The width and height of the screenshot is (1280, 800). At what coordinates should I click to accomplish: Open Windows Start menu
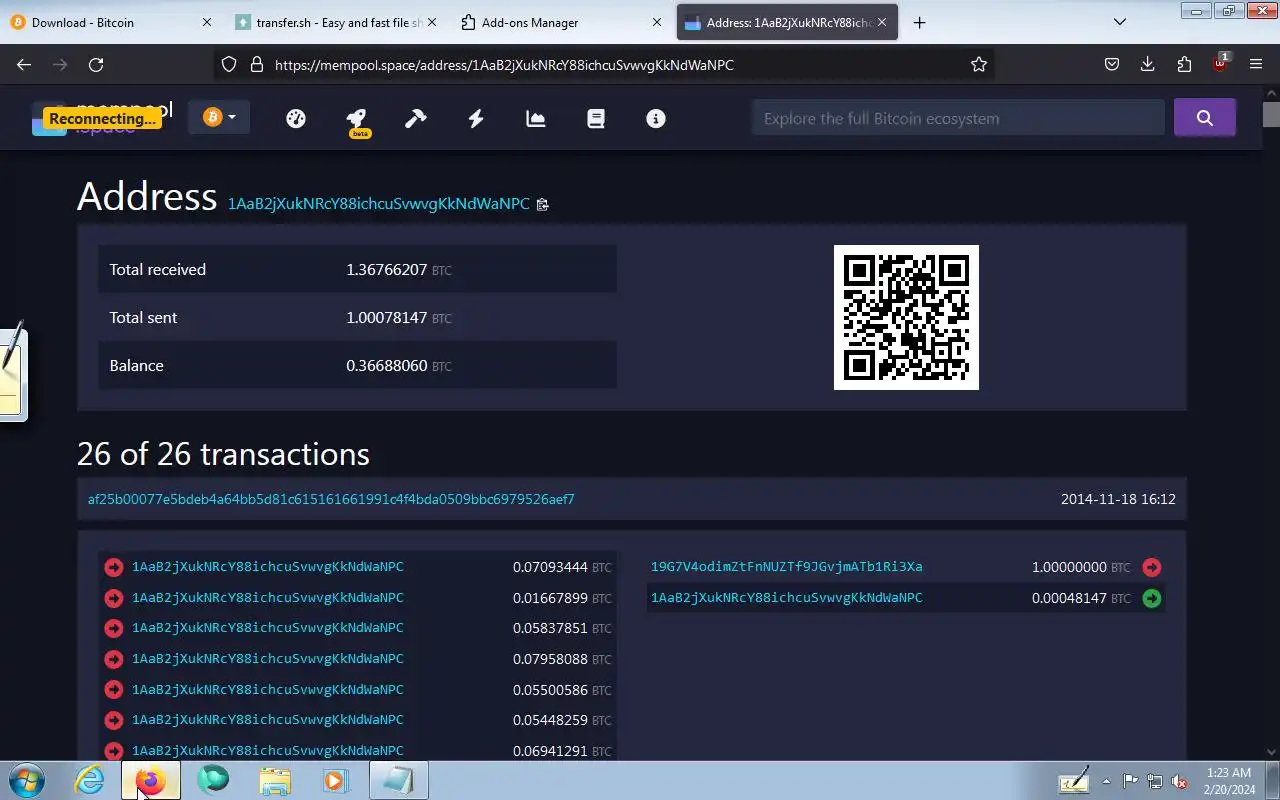[26, 780]
